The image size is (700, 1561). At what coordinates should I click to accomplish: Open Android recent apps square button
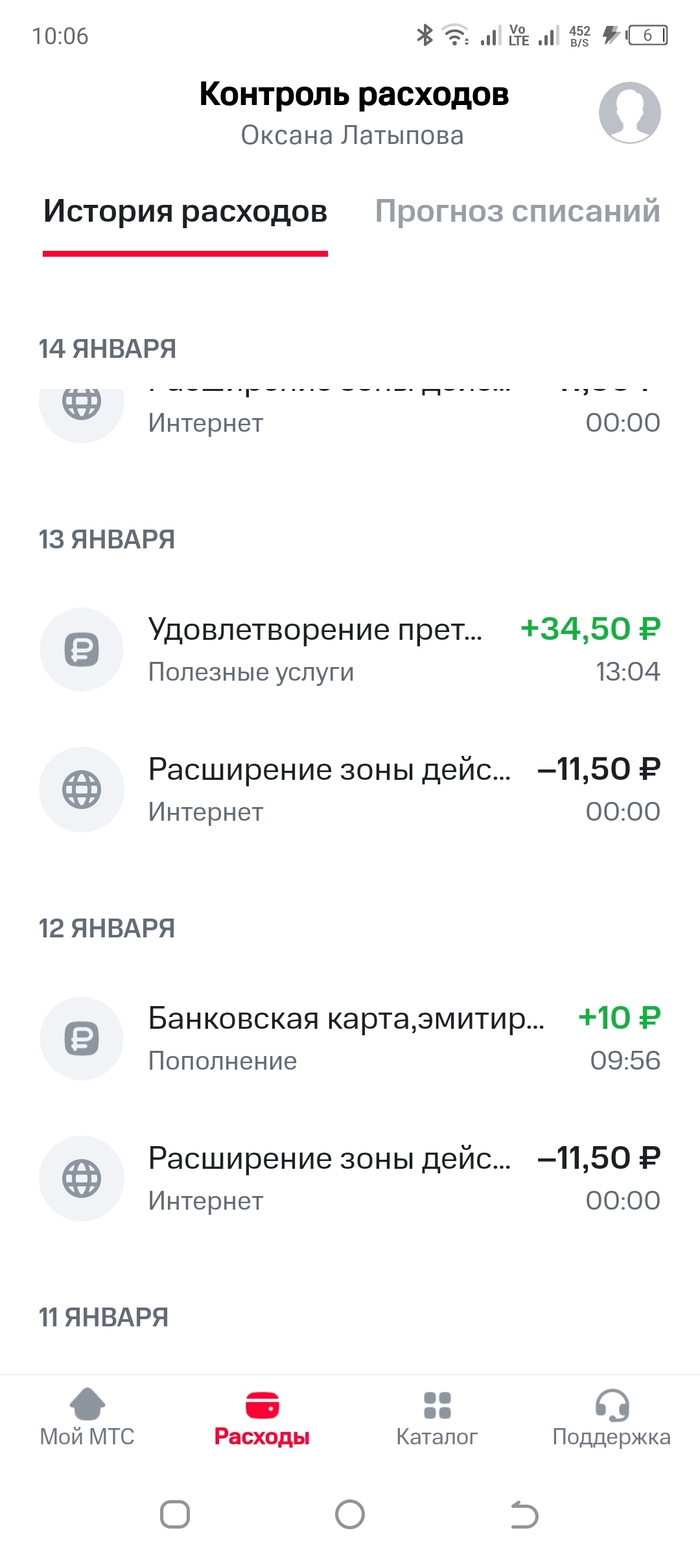point(175,1514)
